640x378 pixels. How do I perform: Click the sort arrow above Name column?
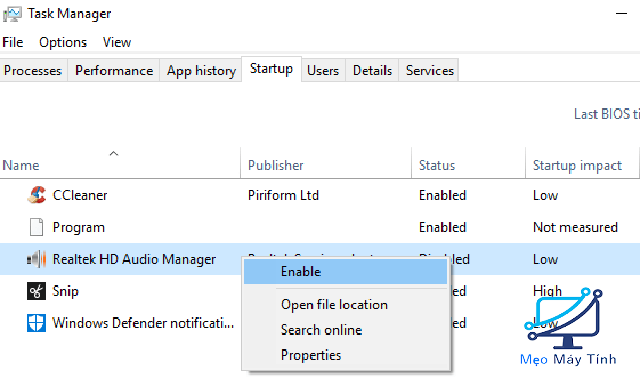[114, 153]
